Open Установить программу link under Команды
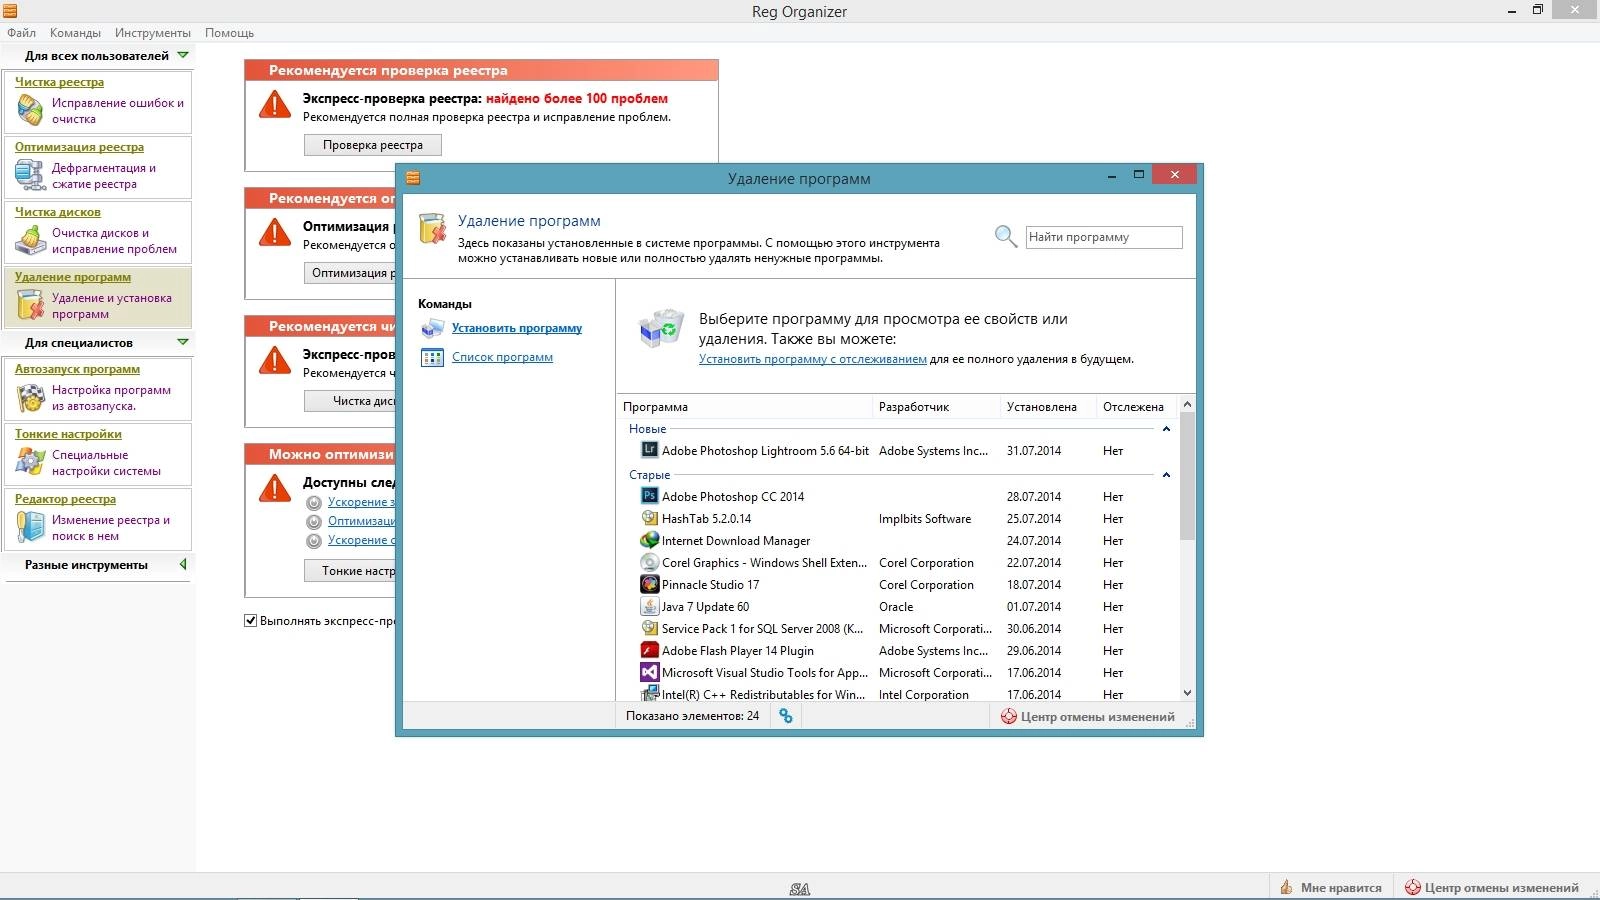The image size is (1600, 900). coord(516,328)
